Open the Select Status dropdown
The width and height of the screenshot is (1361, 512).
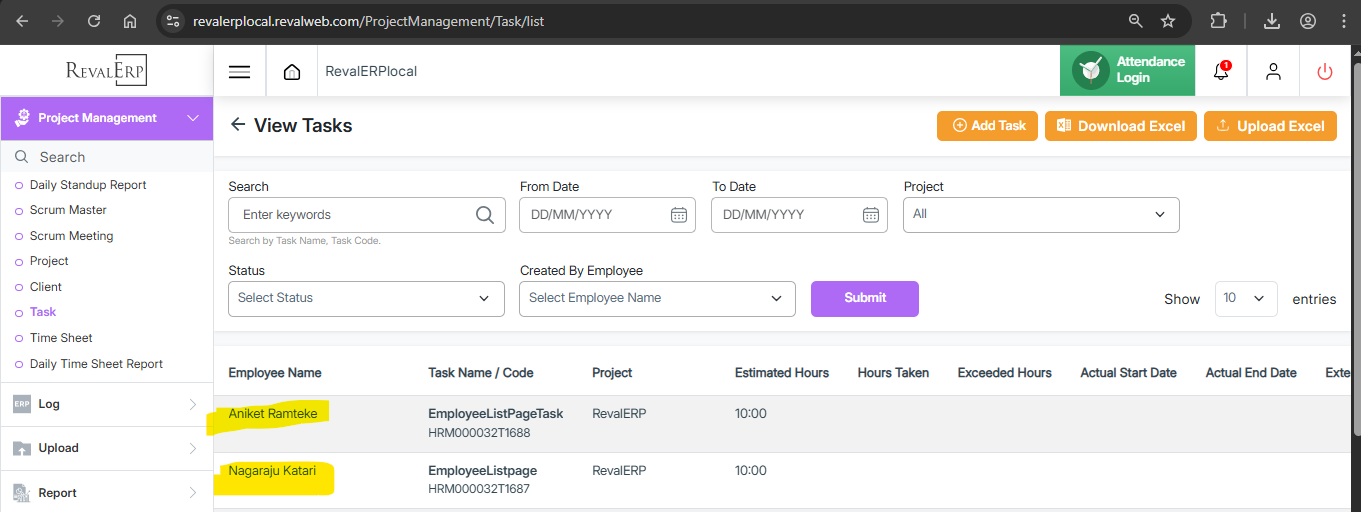[366, 298]
